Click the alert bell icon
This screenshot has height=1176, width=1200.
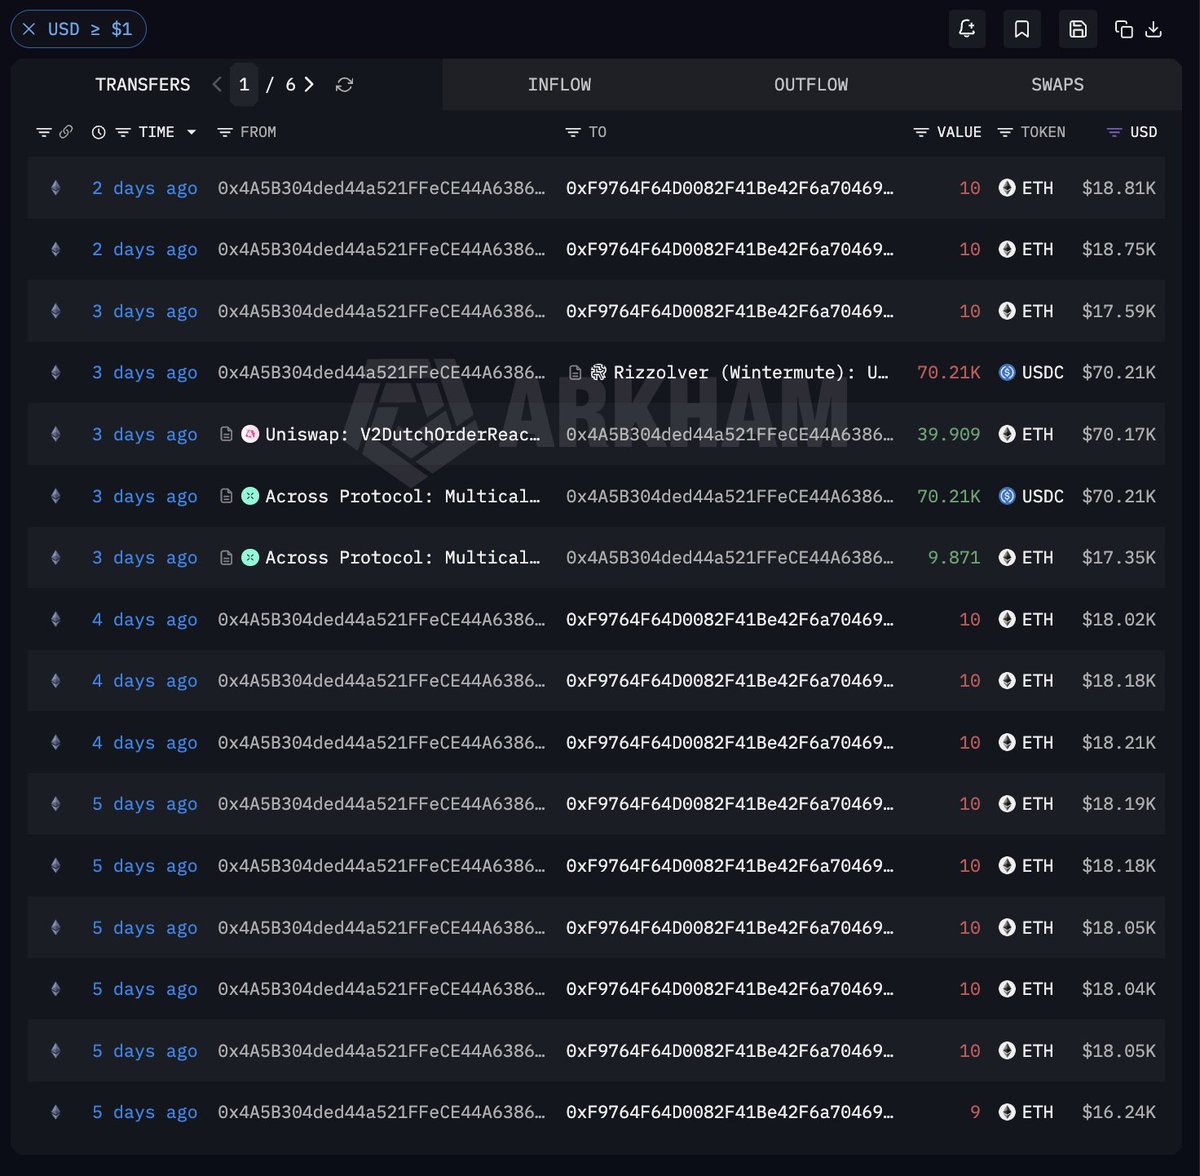pyautogui.click(x=967, y=29)
